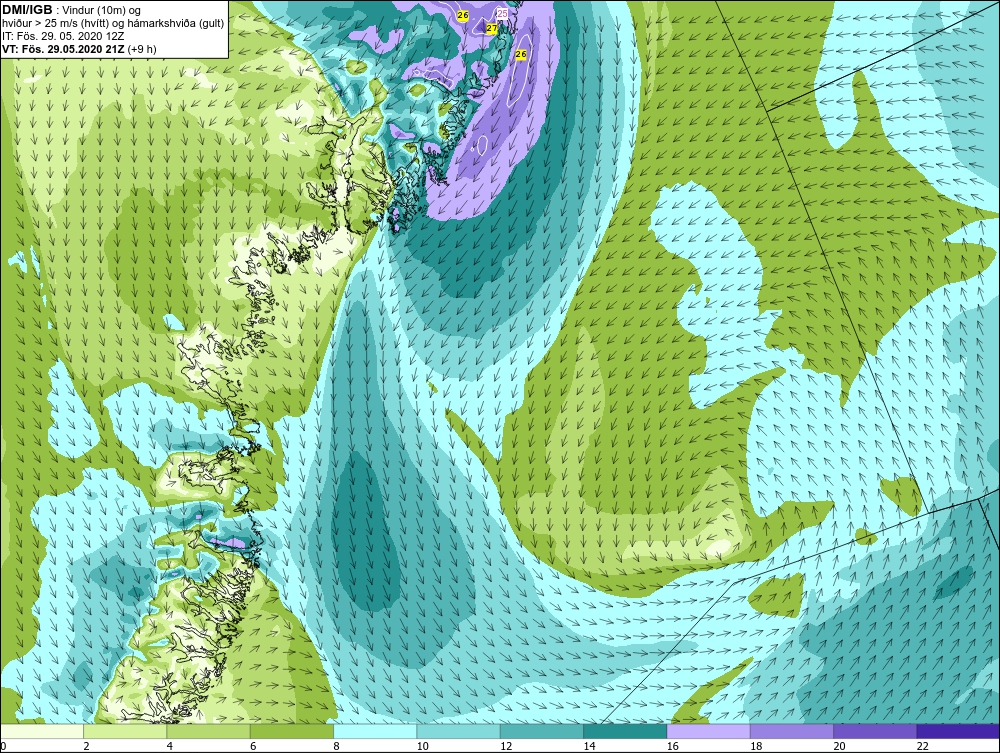Click the yellow 26 label left of 27

click(x=463, y=15)
